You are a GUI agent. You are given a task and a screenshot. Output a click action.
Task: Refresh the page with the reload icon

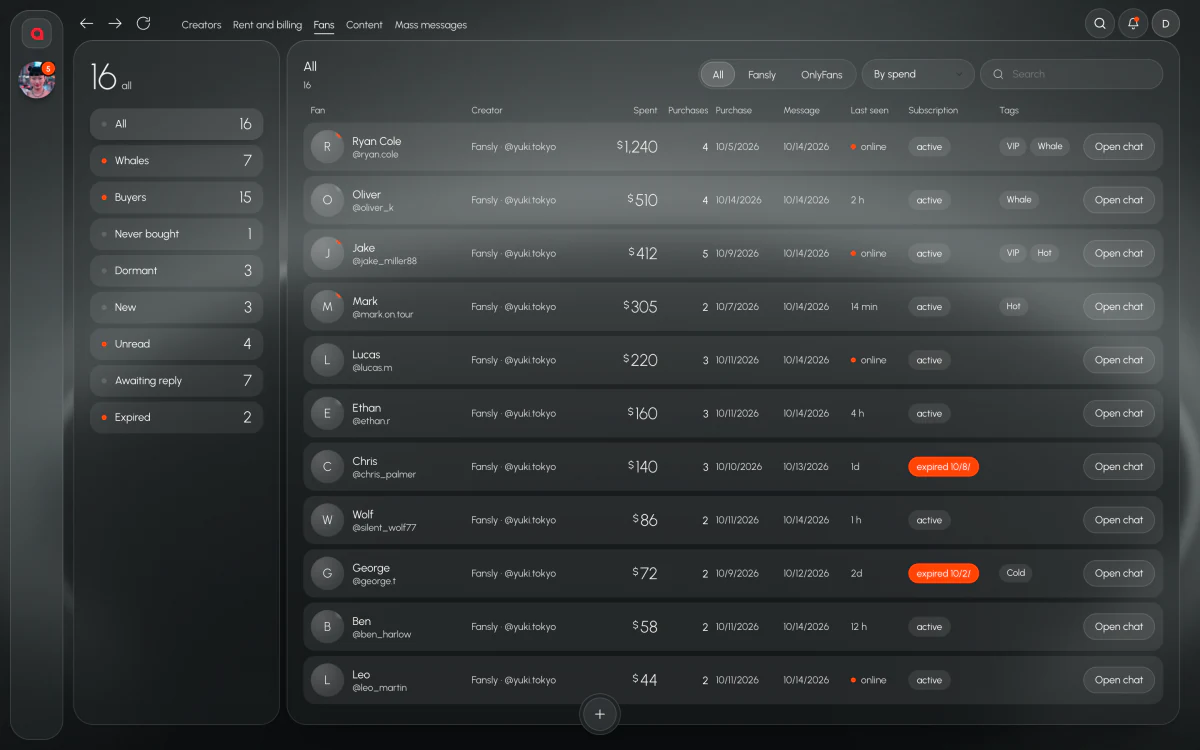click(x=144, y=23)
